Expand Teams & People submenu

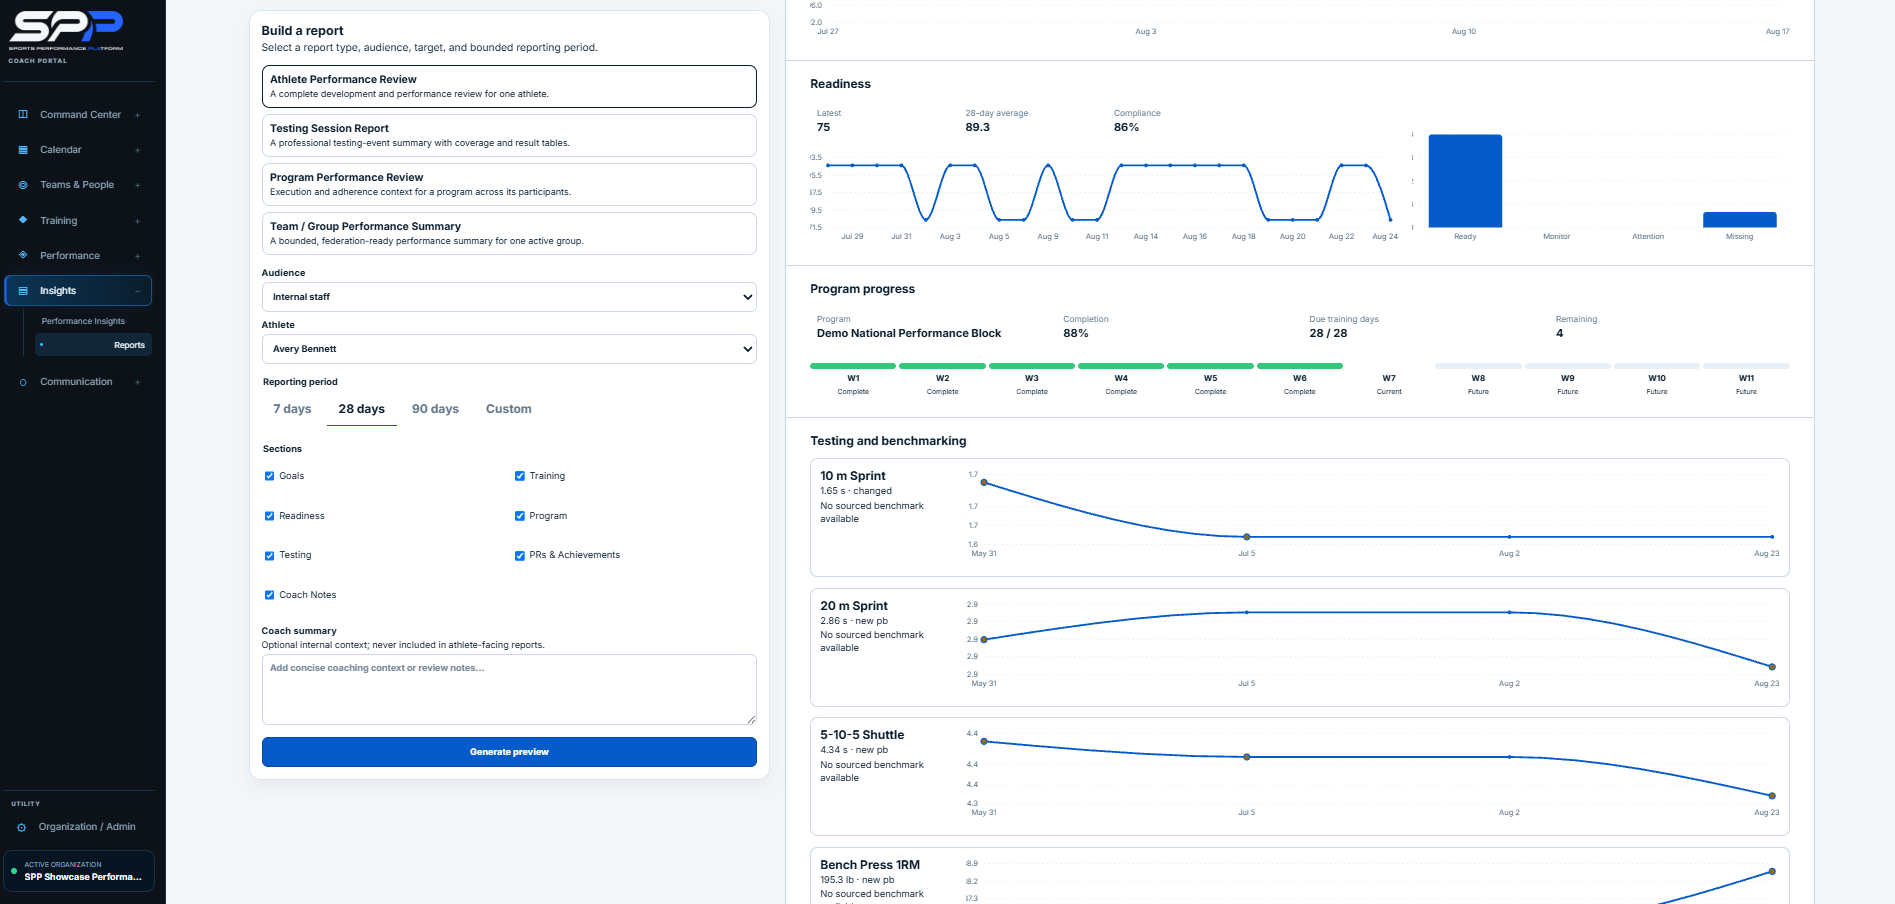tap(137, 185)
